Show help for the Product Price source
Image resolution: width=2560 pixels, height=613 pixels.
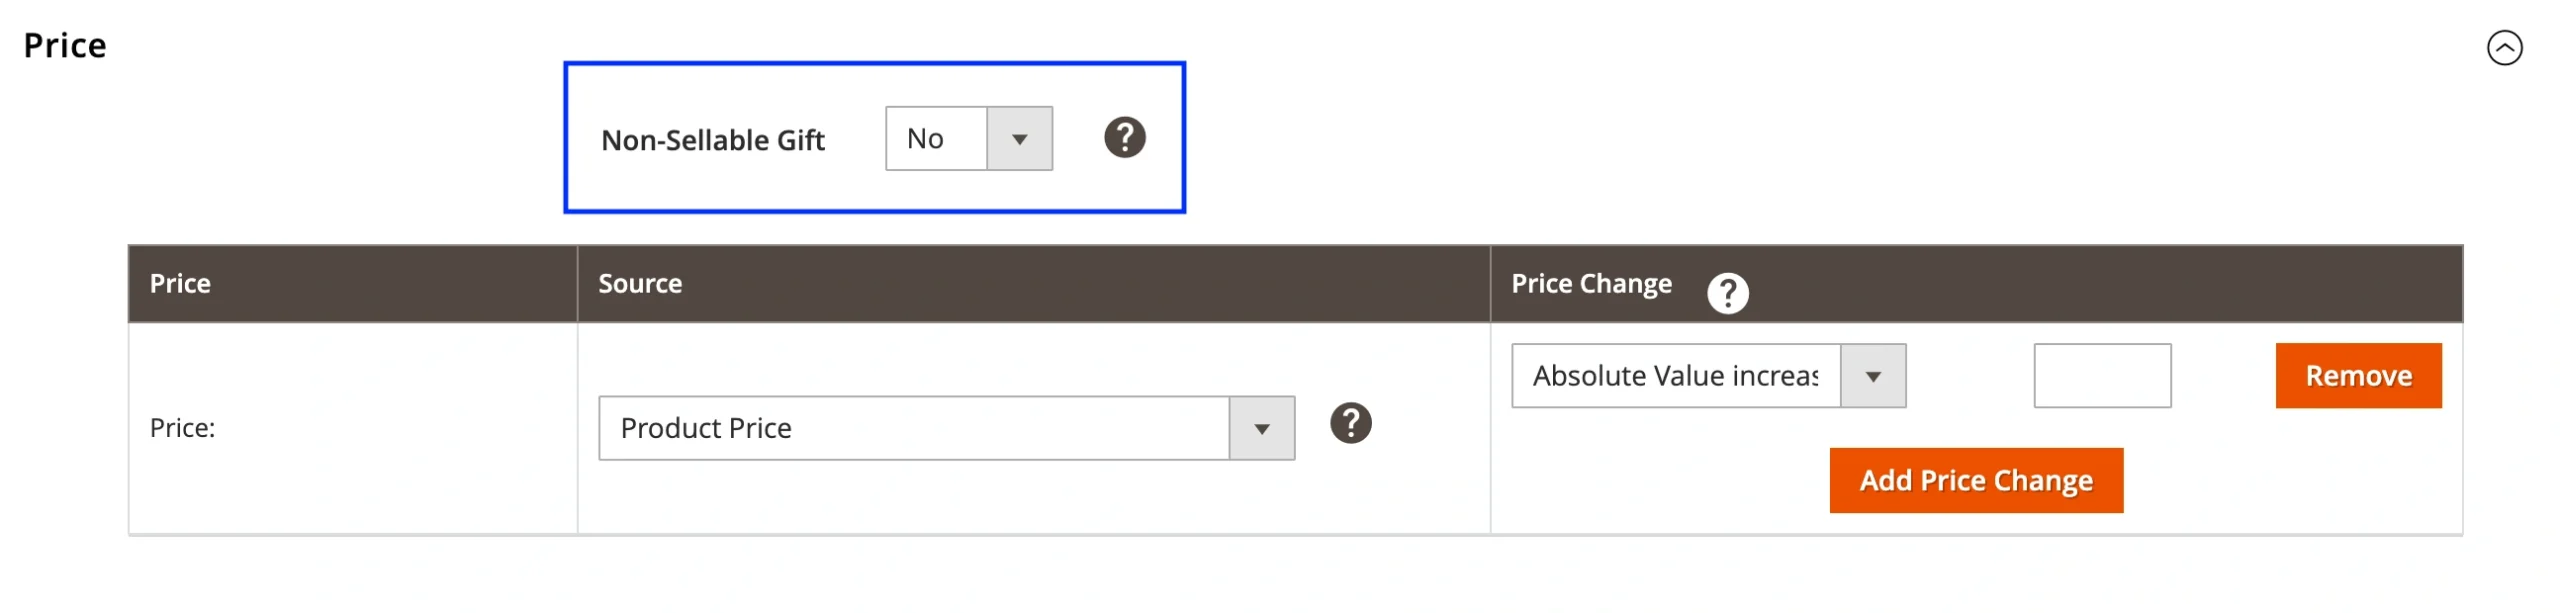point(1349,424)
